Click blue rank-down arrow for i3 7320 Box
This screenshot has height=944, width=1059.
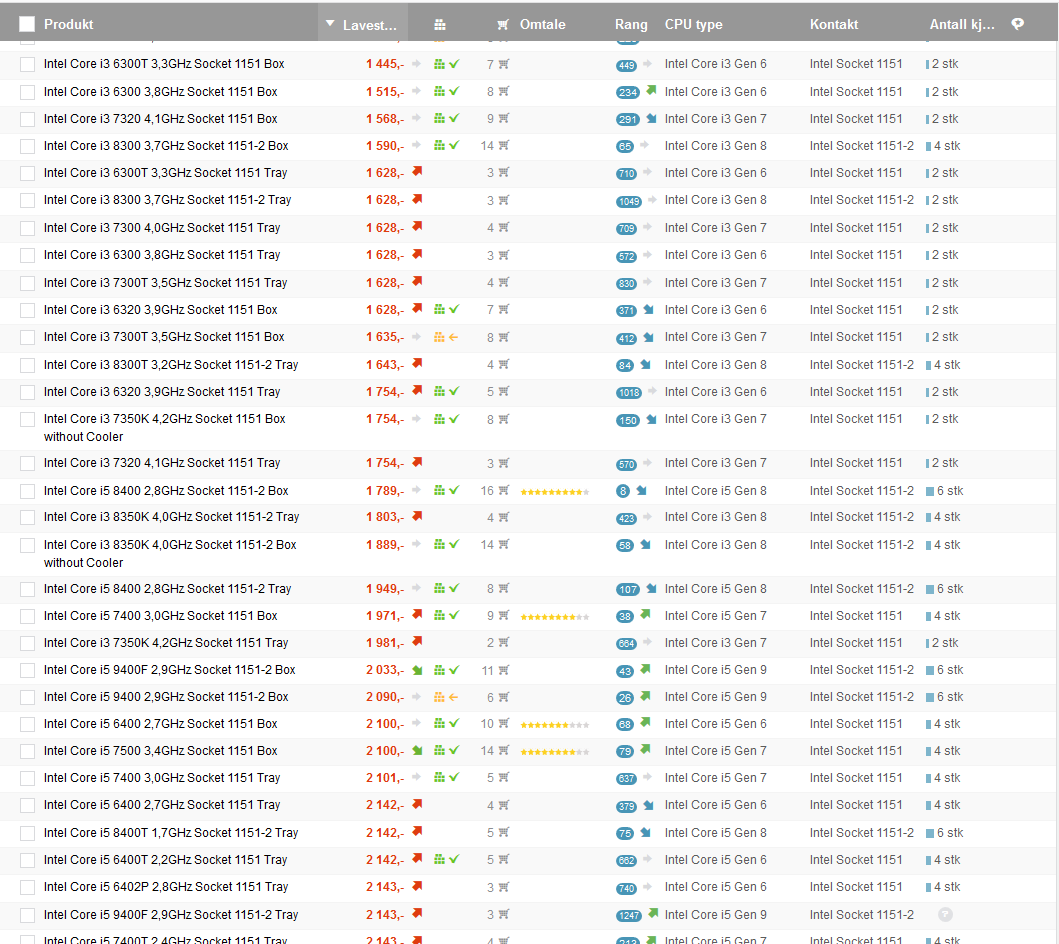pos(651,118)
